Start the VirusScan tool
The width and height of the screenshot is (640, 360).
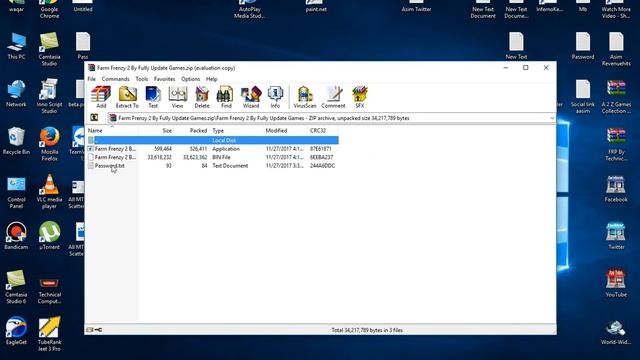[x=305, y=97]
